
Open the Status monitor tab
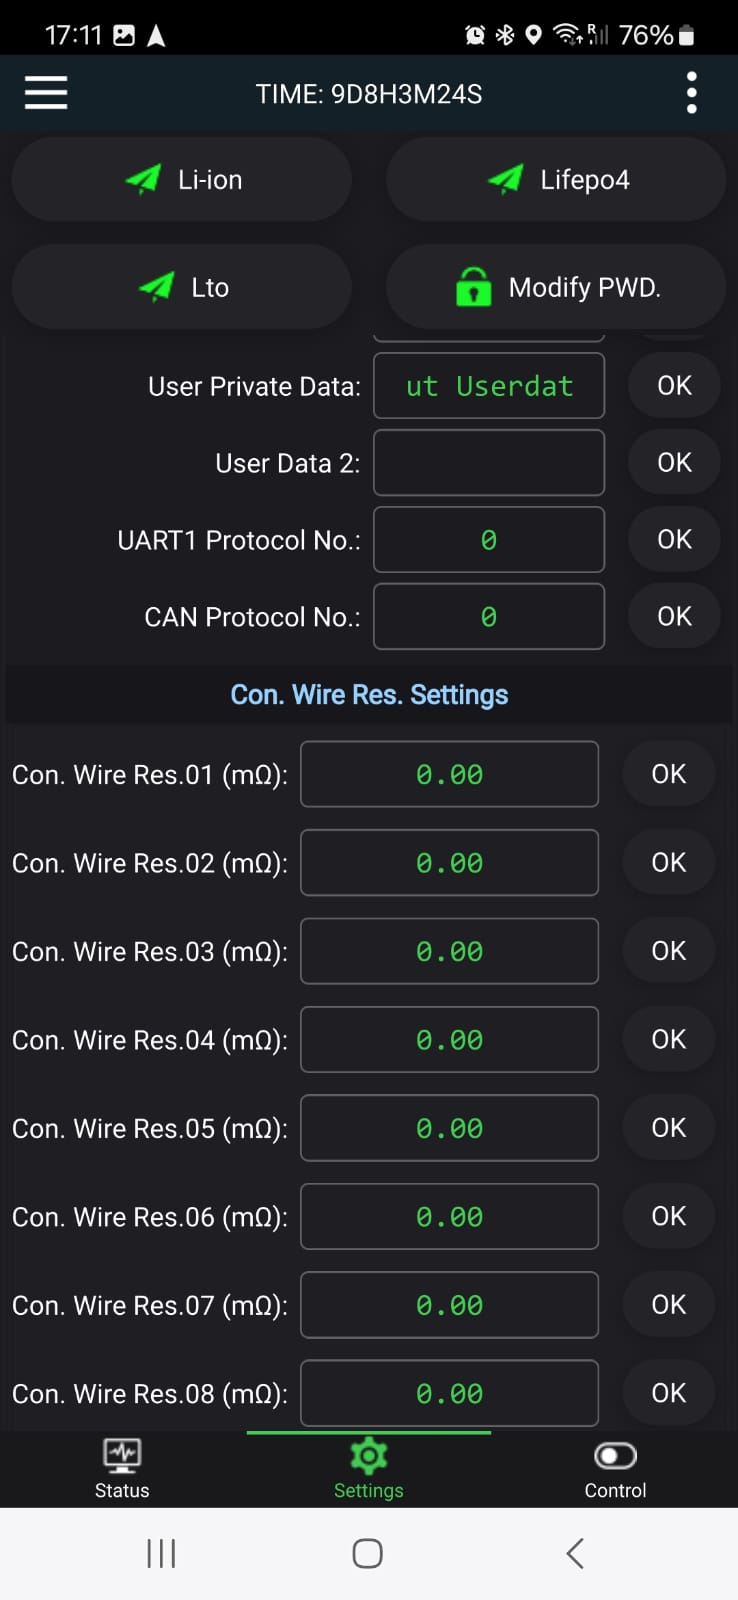(x=122, y=1468)
